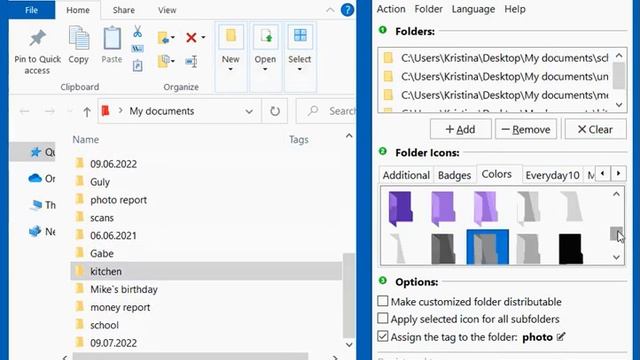The width and height of the screenshot is (640, 360).
Task: Expand the Open dropdown in ribbon
Action: pos(265,69)
